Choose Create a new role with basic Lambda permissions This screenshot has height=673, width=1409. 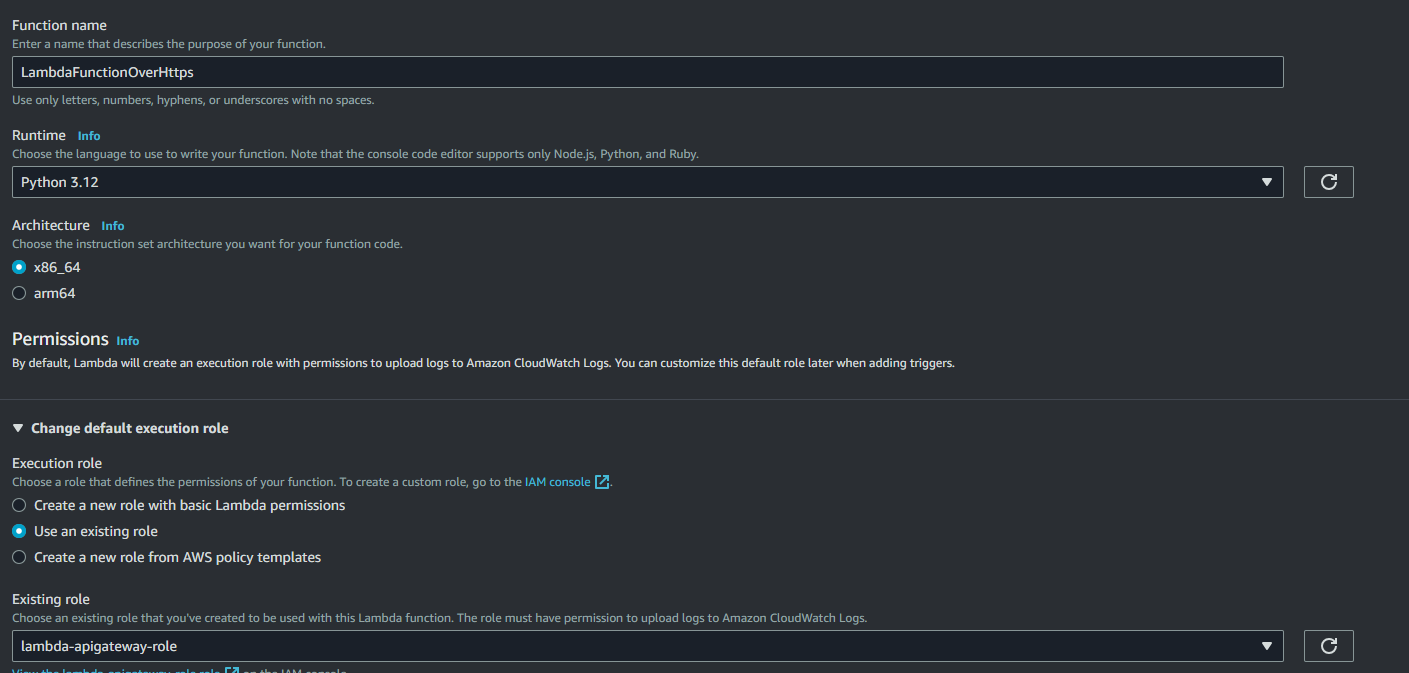tap(19, 505)
